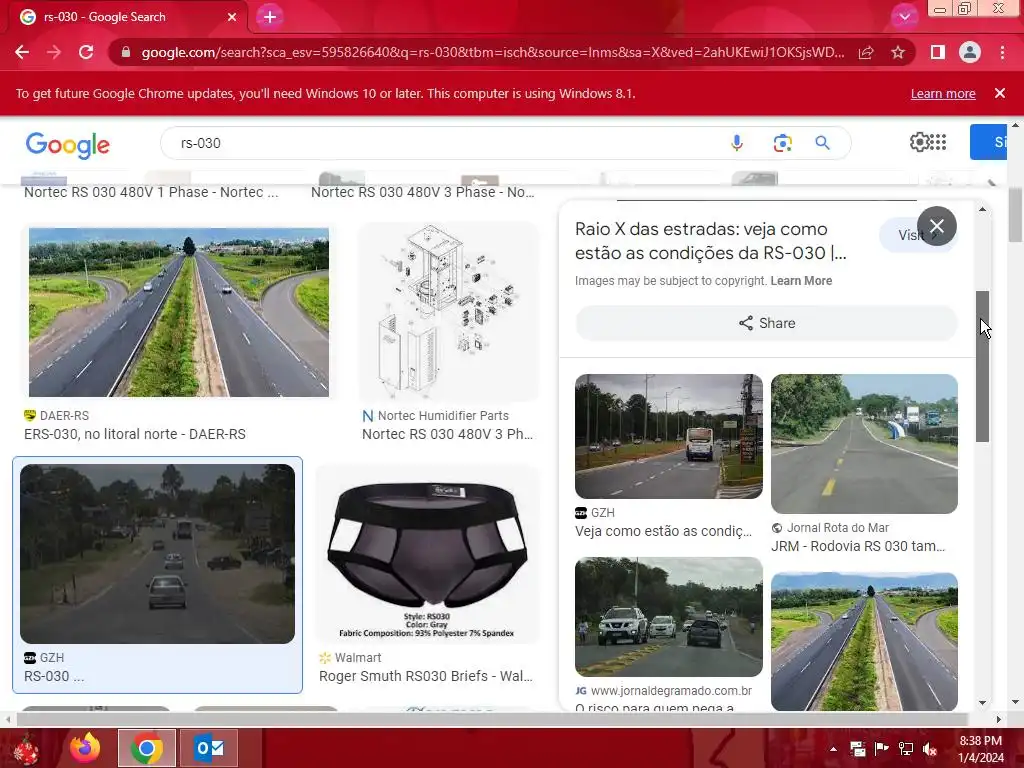
Task: Go back to the previous page
Action: pyautogui.click(x=22, y=52)
